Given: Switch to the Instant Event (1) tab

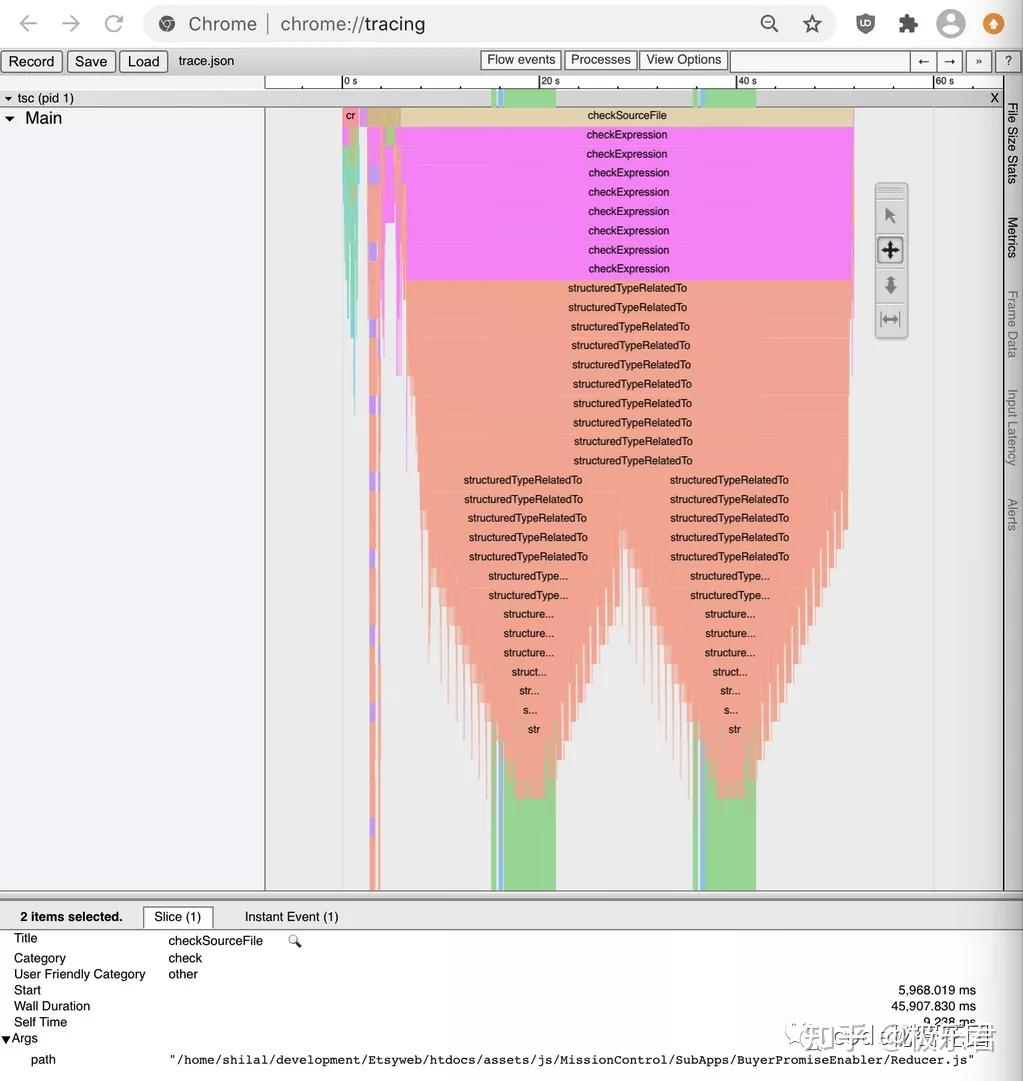Looking at the screenshot, I should pyautogui.click(x=290, y=916).
